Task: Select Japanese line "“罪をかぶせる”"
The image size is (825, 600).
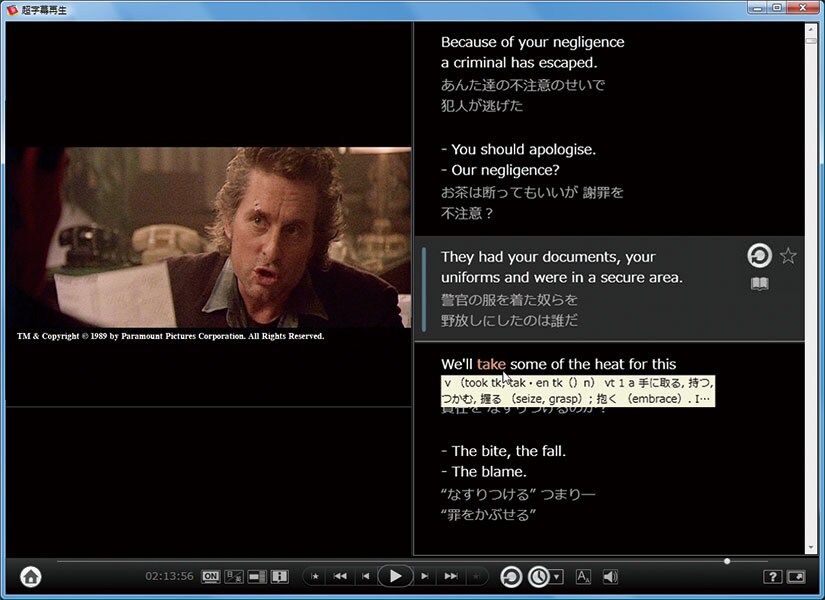Action: click(488, 515)
